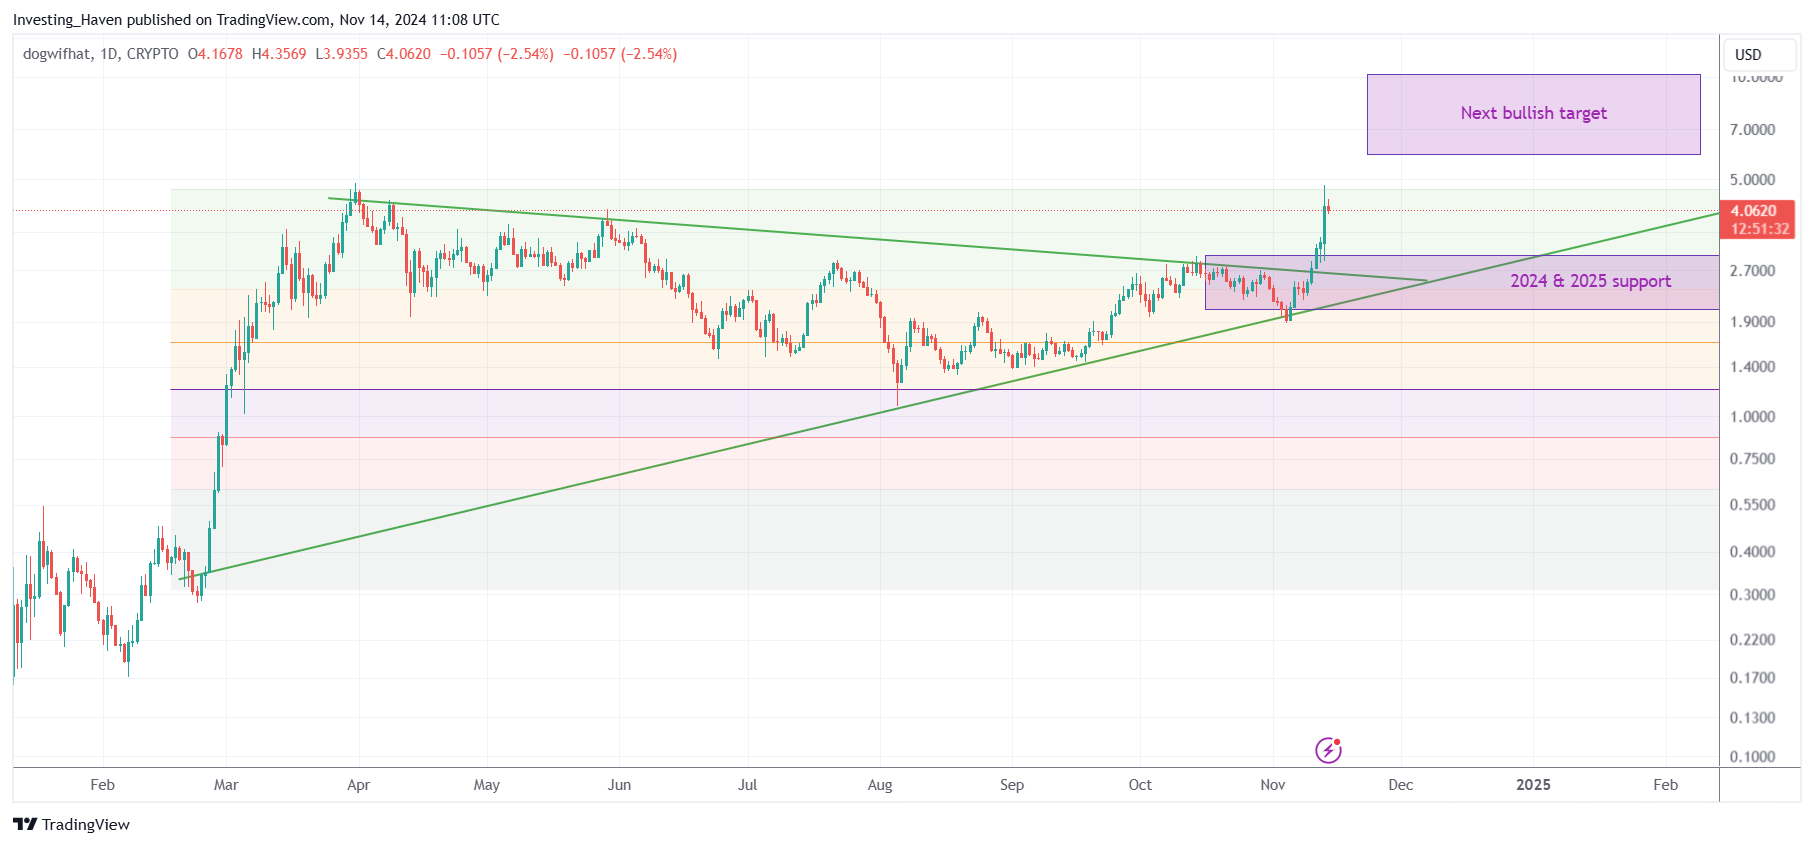The width and height of the screenshot is (1814, 846).
Task: Click the 0.1300 price axis label
Action: [x=1752, y=718]
